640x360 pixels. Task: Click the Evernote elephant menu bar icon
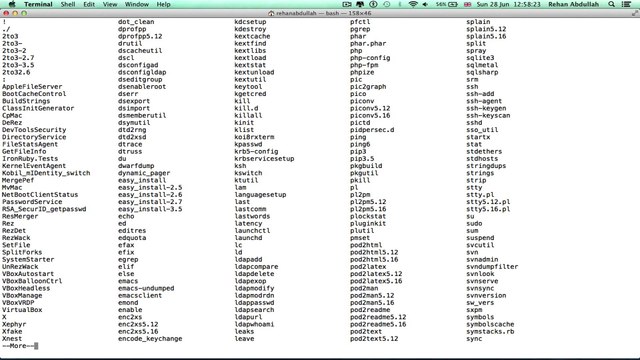(x=360, y=4)
